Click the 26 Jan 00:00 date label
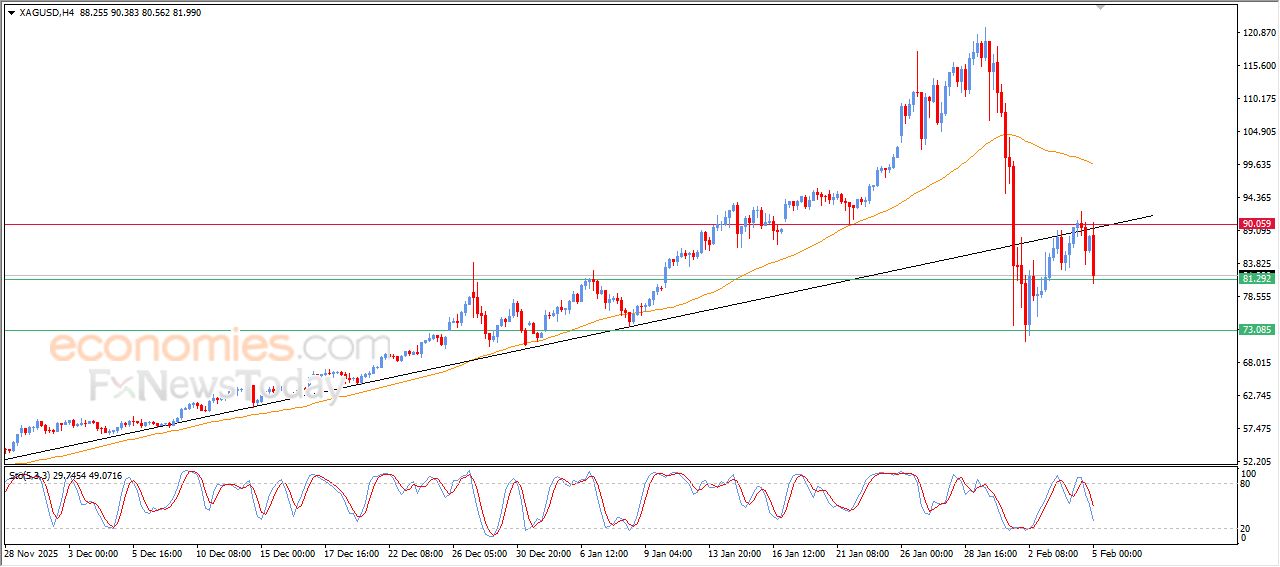The image size is (1280, 567). [927, 553]
